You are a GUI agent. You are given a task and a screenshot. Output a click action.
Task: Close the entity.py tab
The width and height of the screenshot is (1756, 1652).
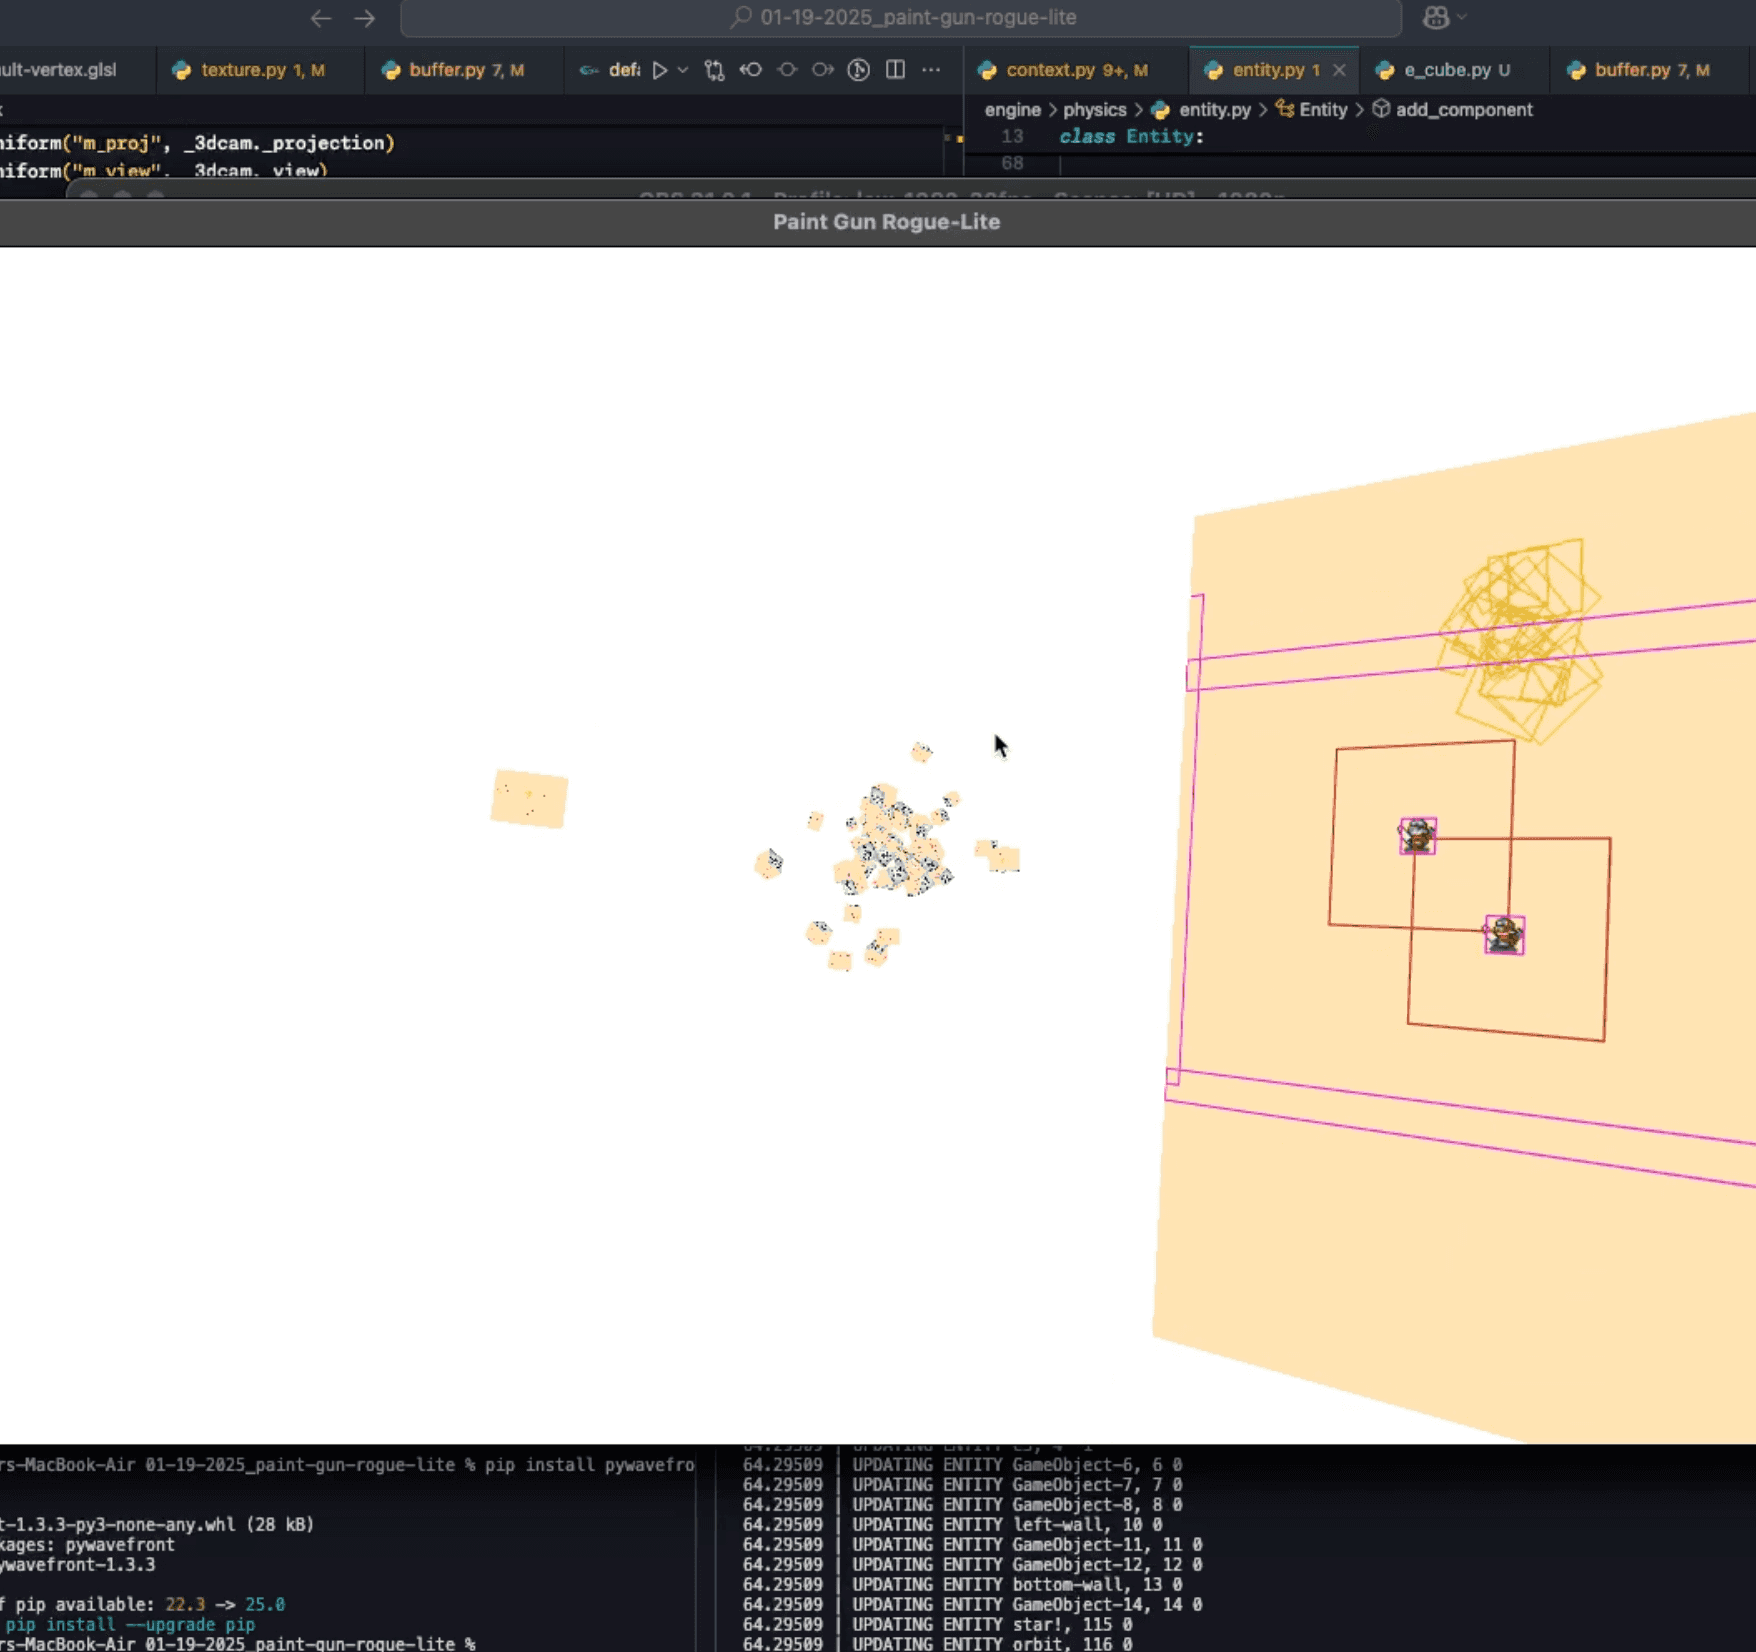(1339, 70)
